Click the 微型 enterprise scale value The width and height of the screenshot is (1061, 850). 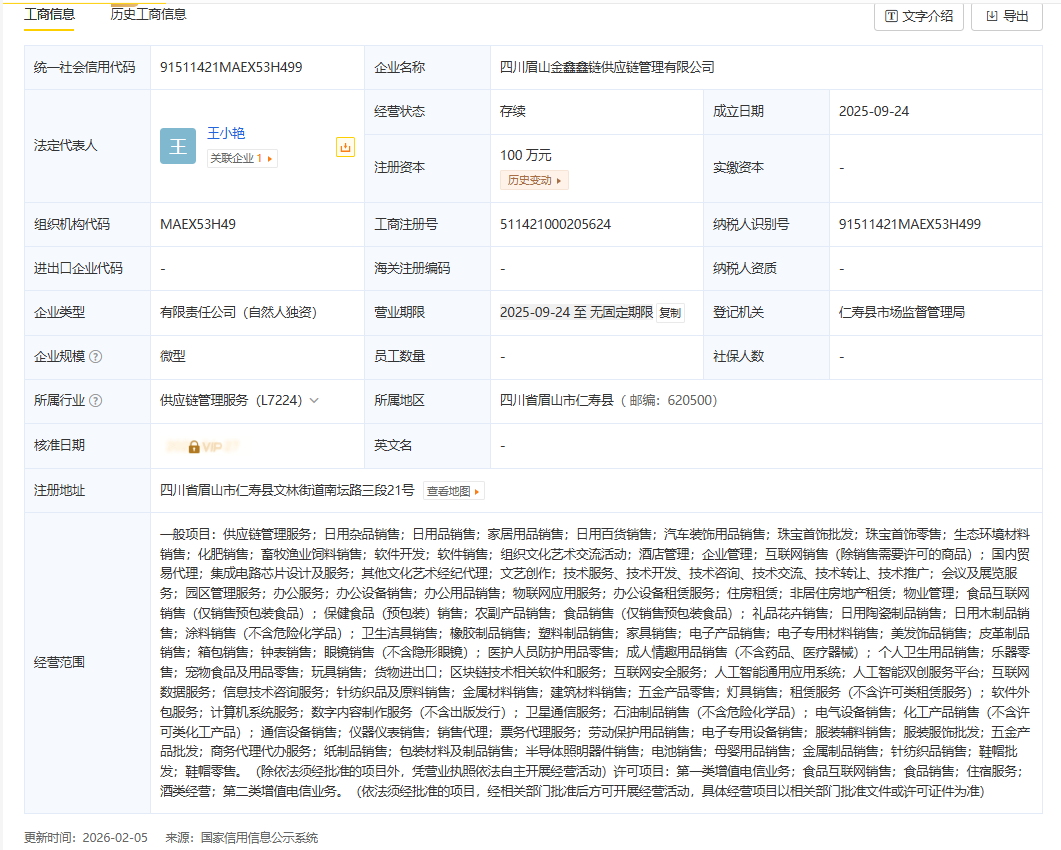point(173,357)
